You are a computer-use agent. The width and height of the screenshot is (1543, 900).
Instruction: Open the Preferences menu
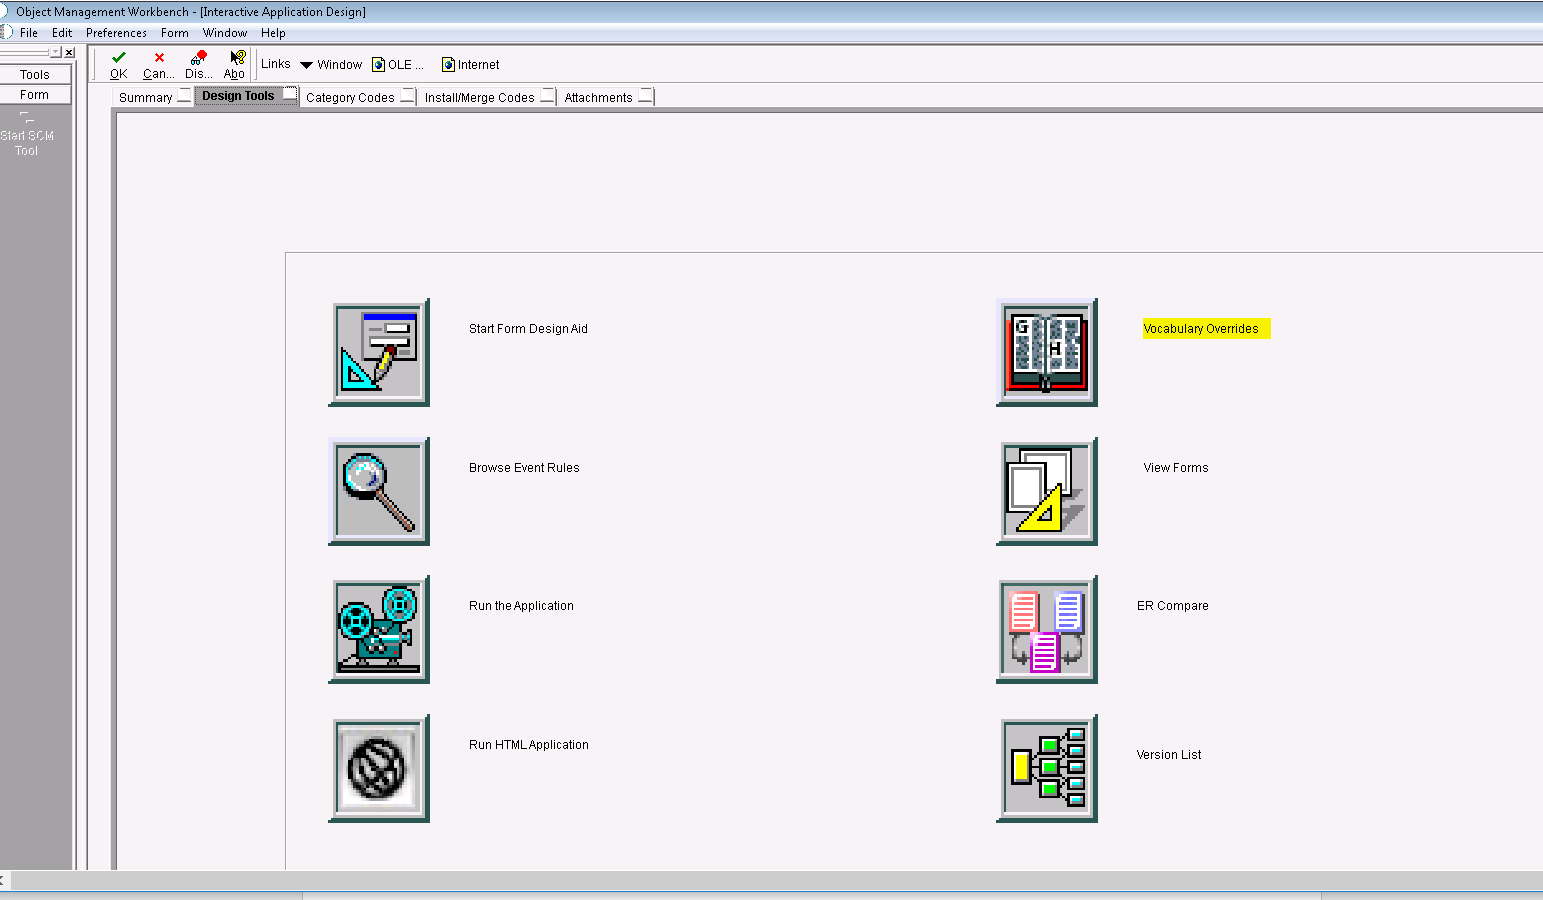click(116, 33)
